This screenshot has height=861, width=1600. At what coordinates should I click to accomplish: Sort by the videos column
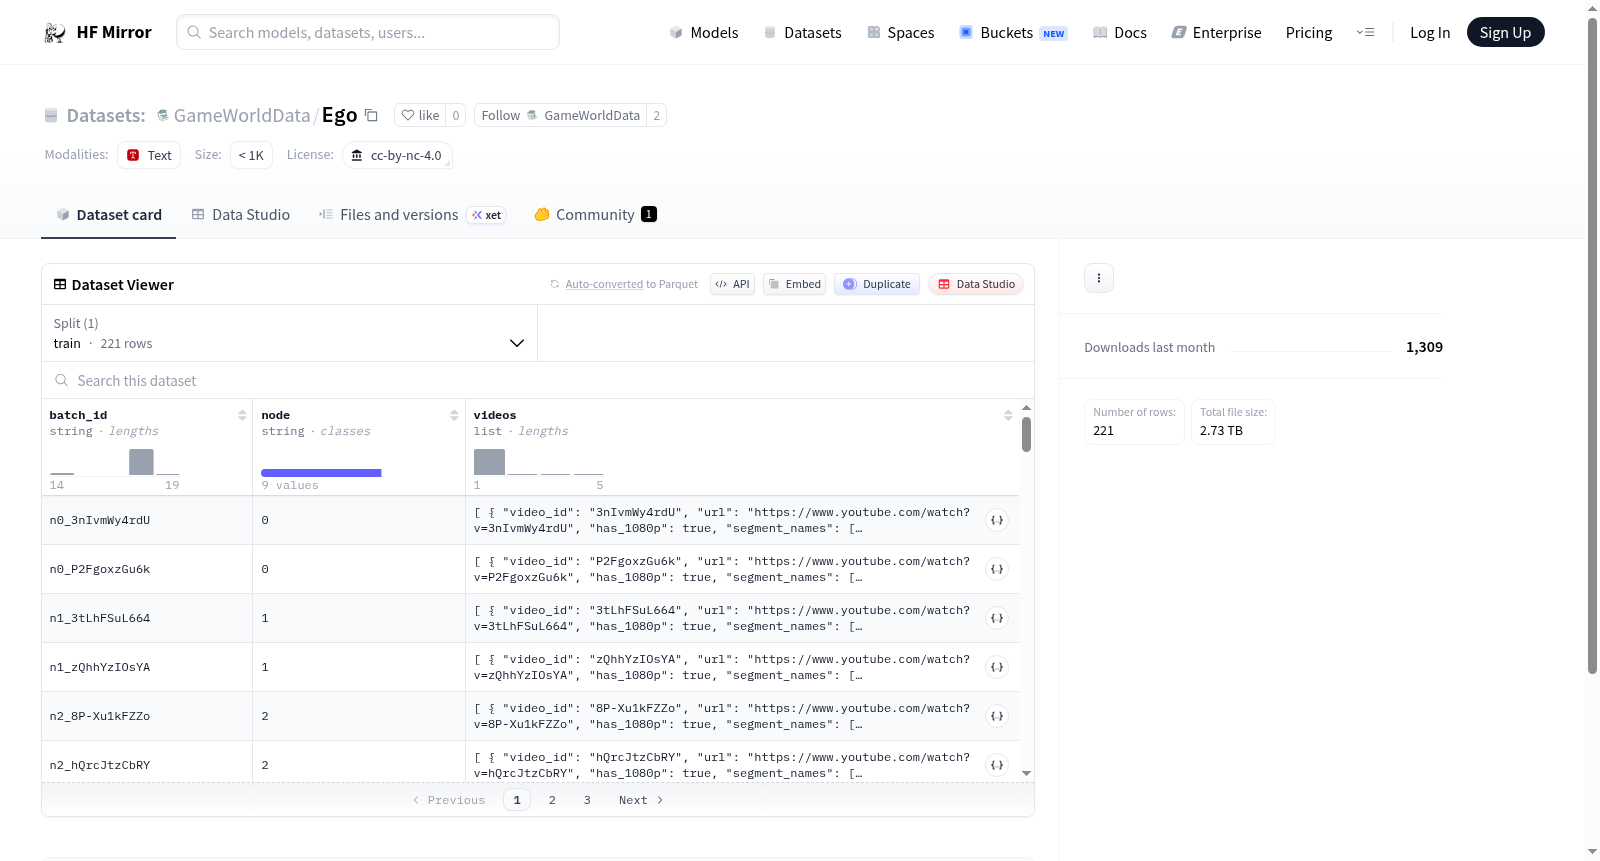[x=1008, y=415]
